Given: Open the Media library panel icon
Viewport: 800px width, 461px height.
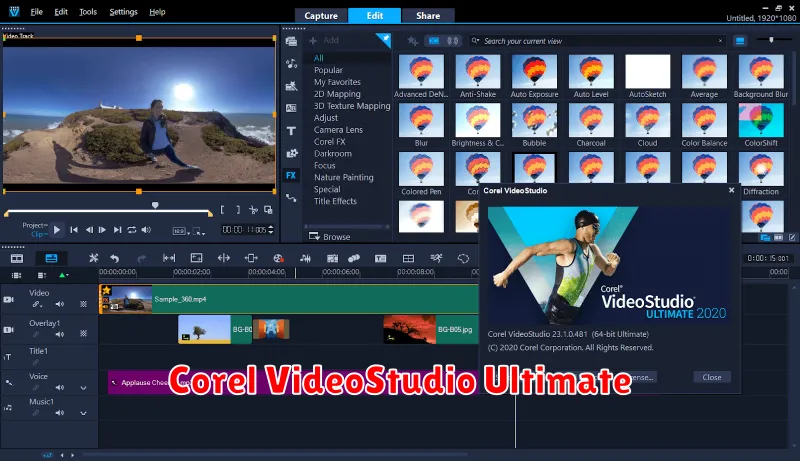Looking at the screenshot, I should (291, 41).
